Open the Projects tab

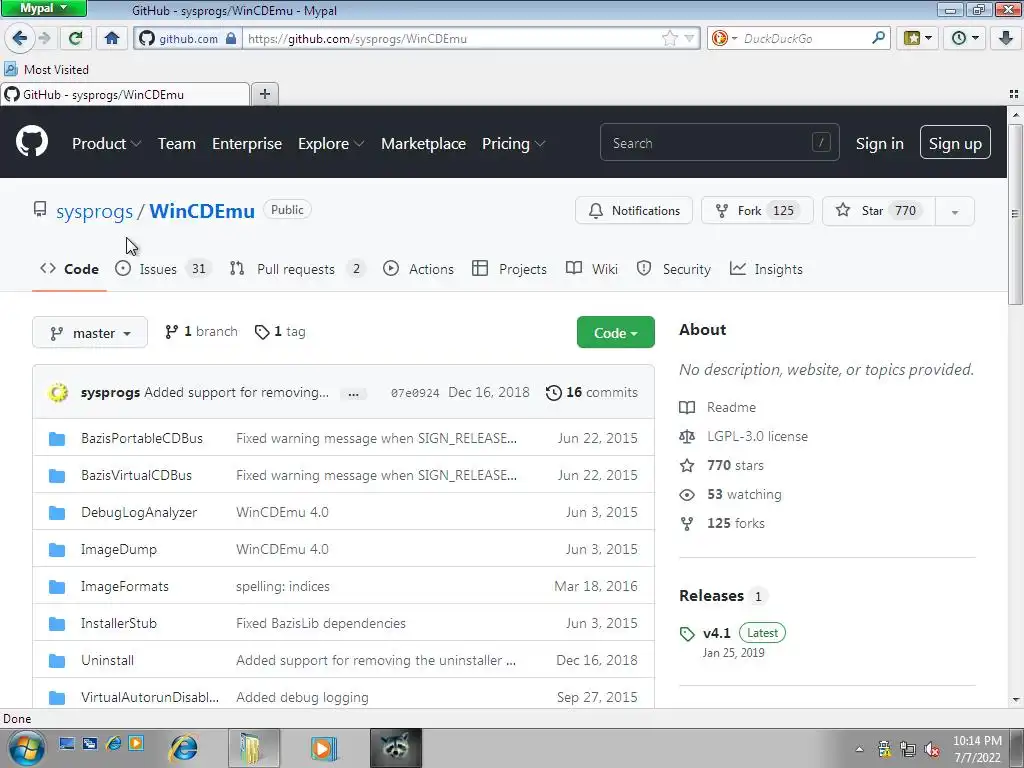(509, 269)
